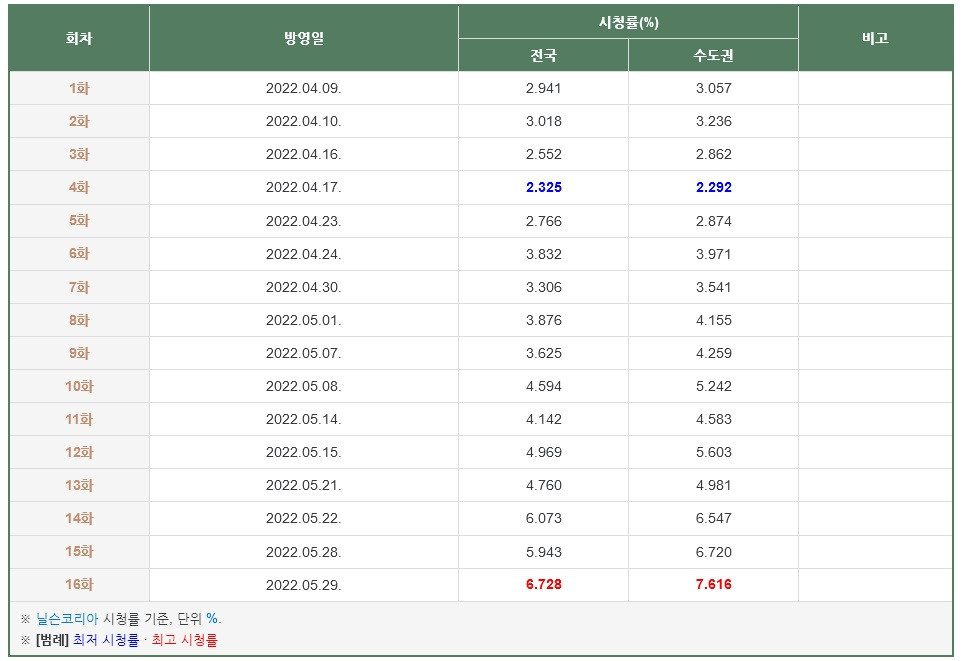Click the blue % link in the footnote
This screenshot has height=661, width=962.
[x=212, y=619]
